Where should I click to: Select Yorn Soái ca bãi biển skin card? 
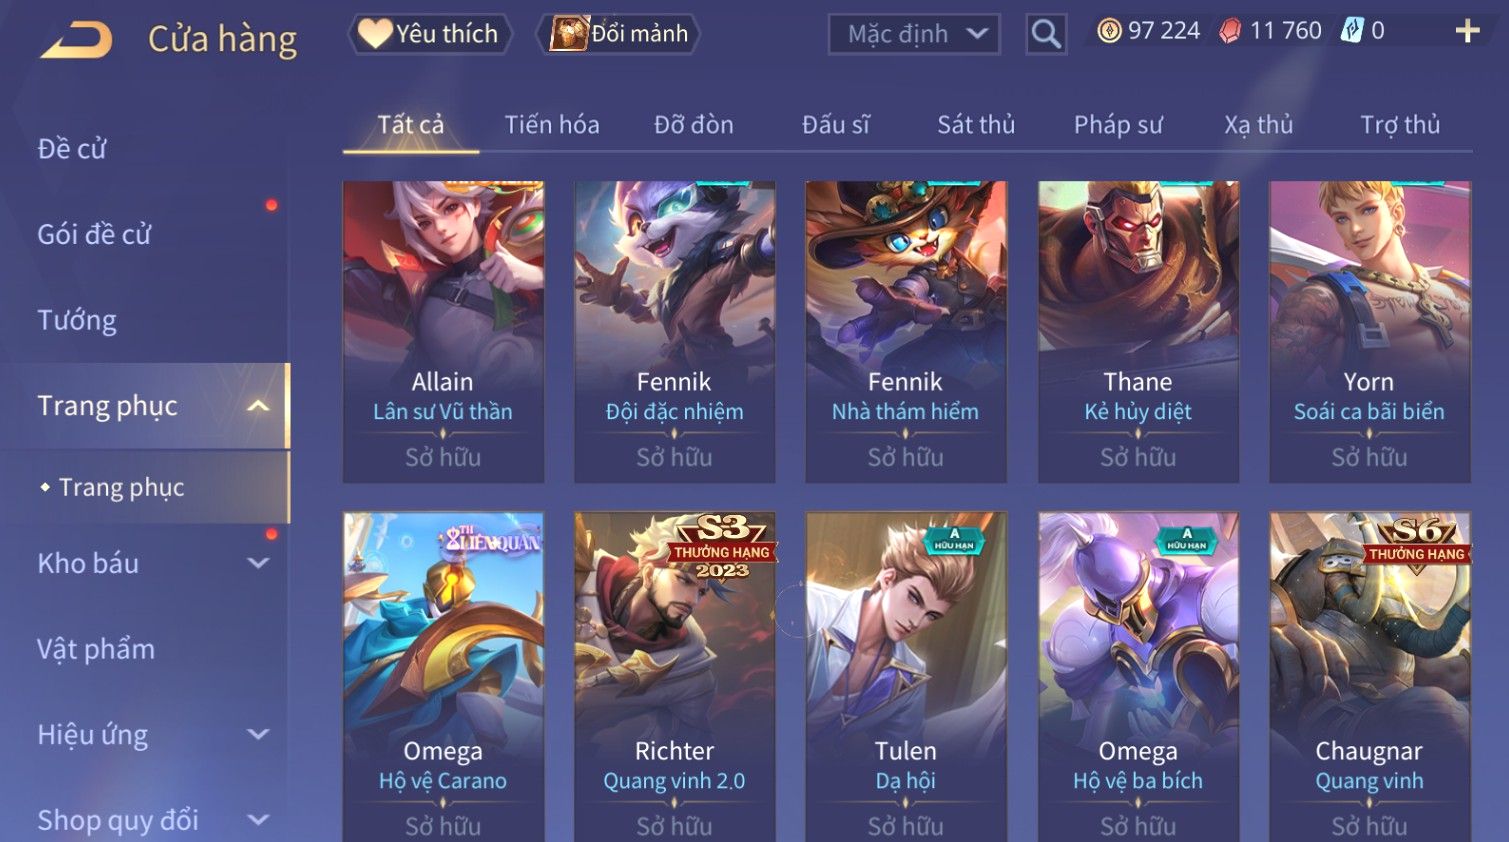click(1369, 332)
